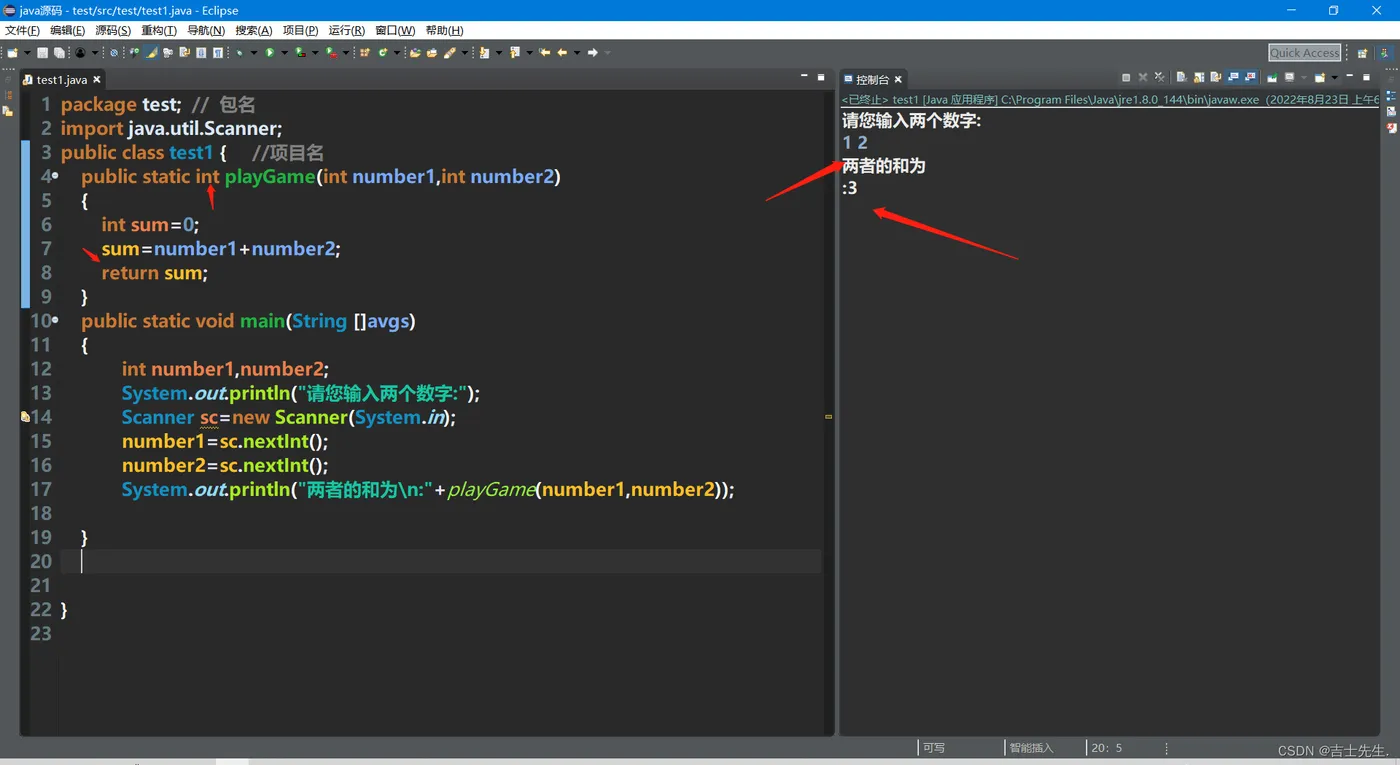Click Remove Launch X icon in console
This screenshot has height=765, width=1400.
(x=1143, y=77)
